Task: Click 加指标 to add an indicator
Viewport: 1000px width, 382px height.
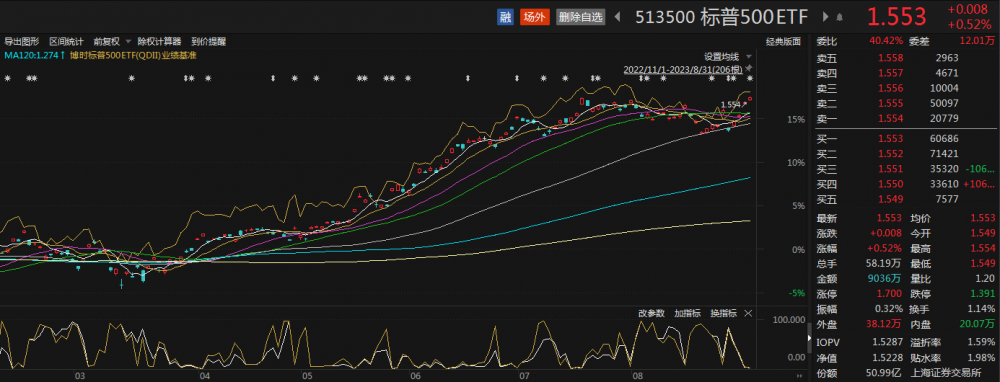Action: pyautogui.click(x=688, y=313)
